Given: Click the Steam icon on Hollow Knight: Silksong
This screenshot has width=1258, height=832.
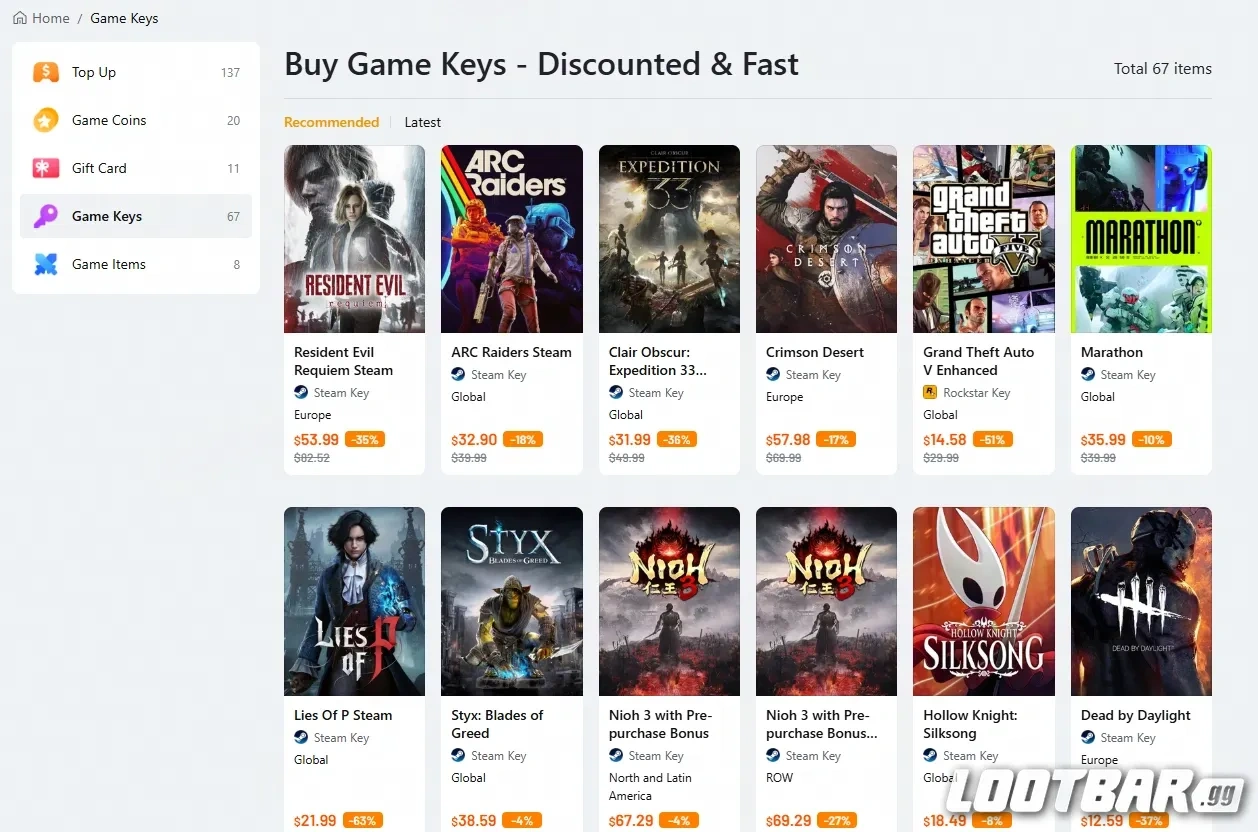Looking at the screenshot, I should coord(930,755).
